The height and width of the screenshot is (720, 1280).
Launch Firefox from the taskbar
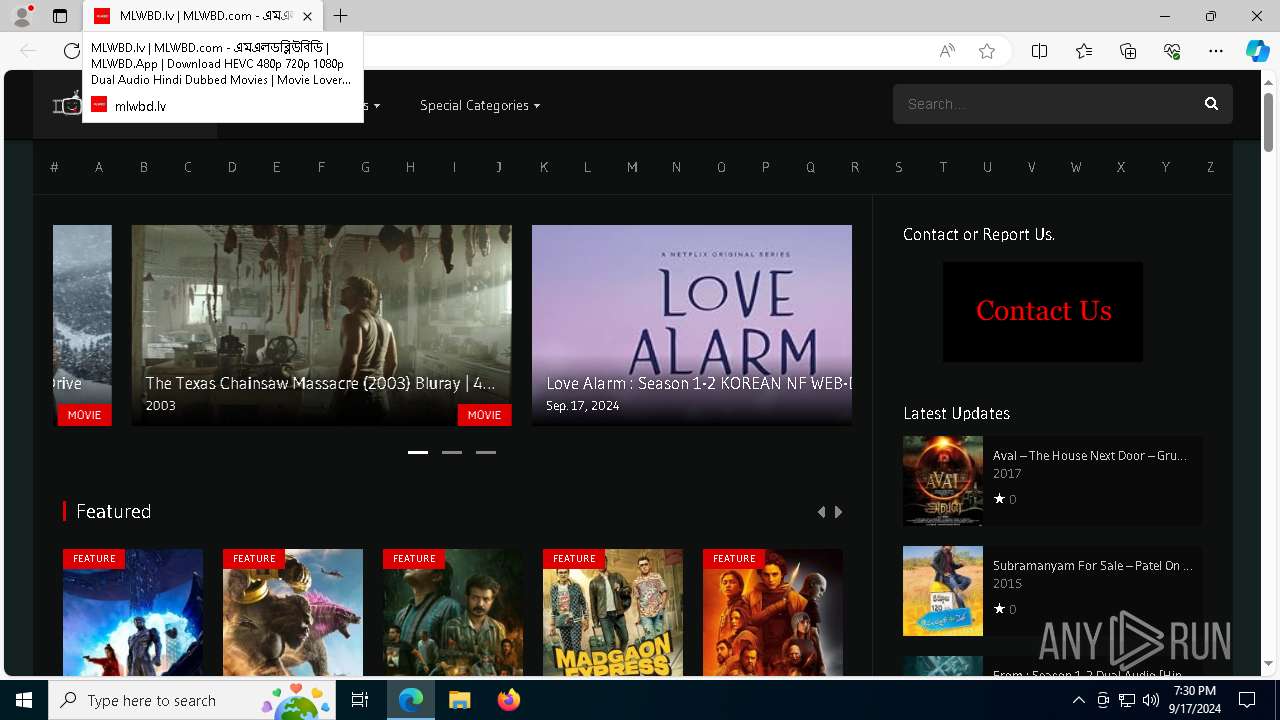pyautogui.click(x=509, y=700)
